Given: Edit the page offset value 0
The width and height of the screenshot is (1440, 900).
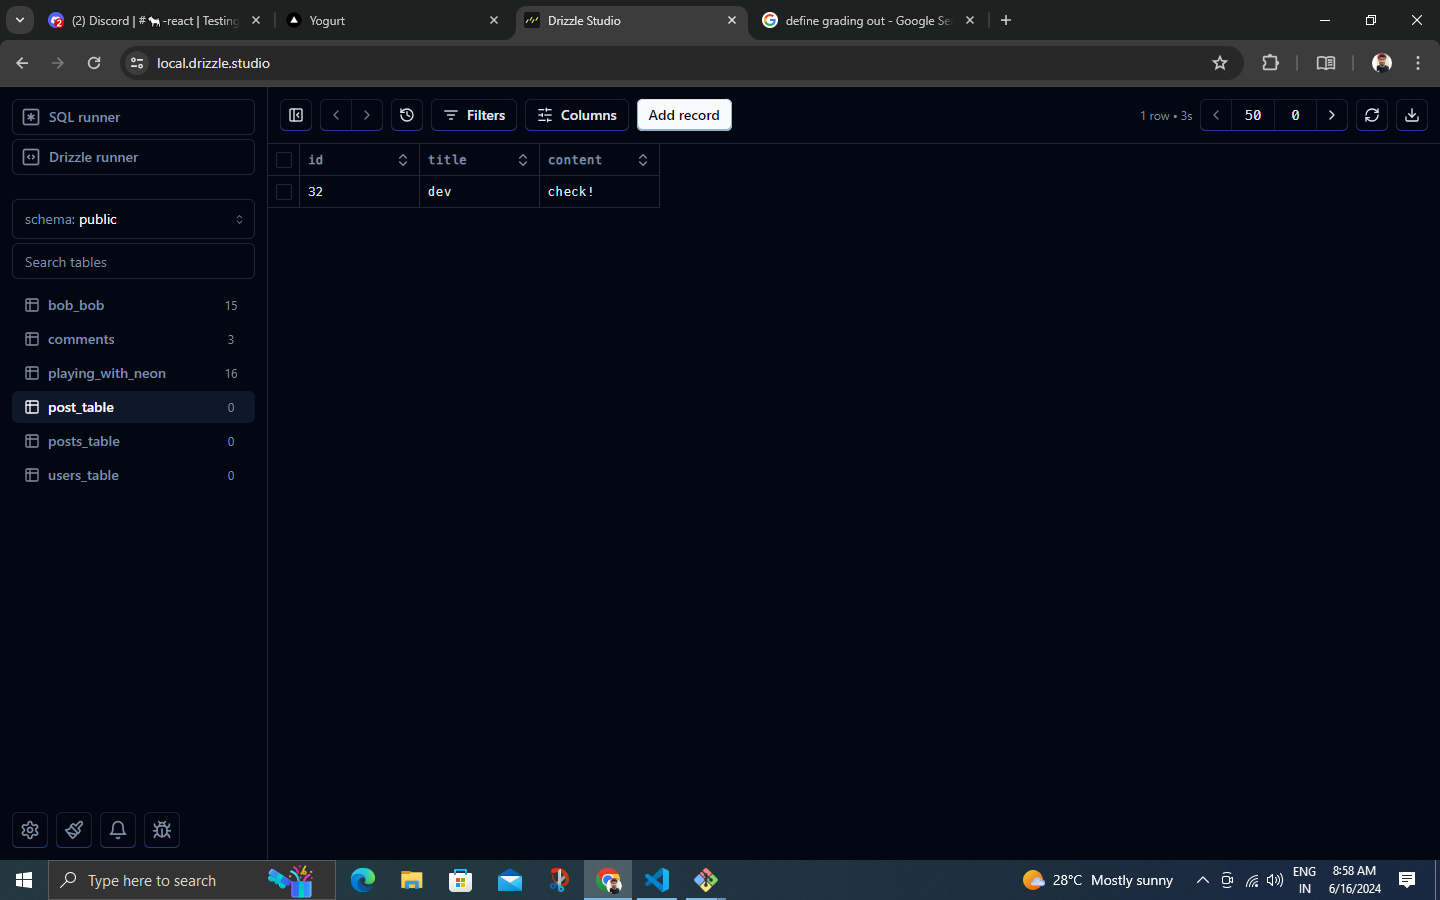Looking at the screenshot, I should 1295,115.
